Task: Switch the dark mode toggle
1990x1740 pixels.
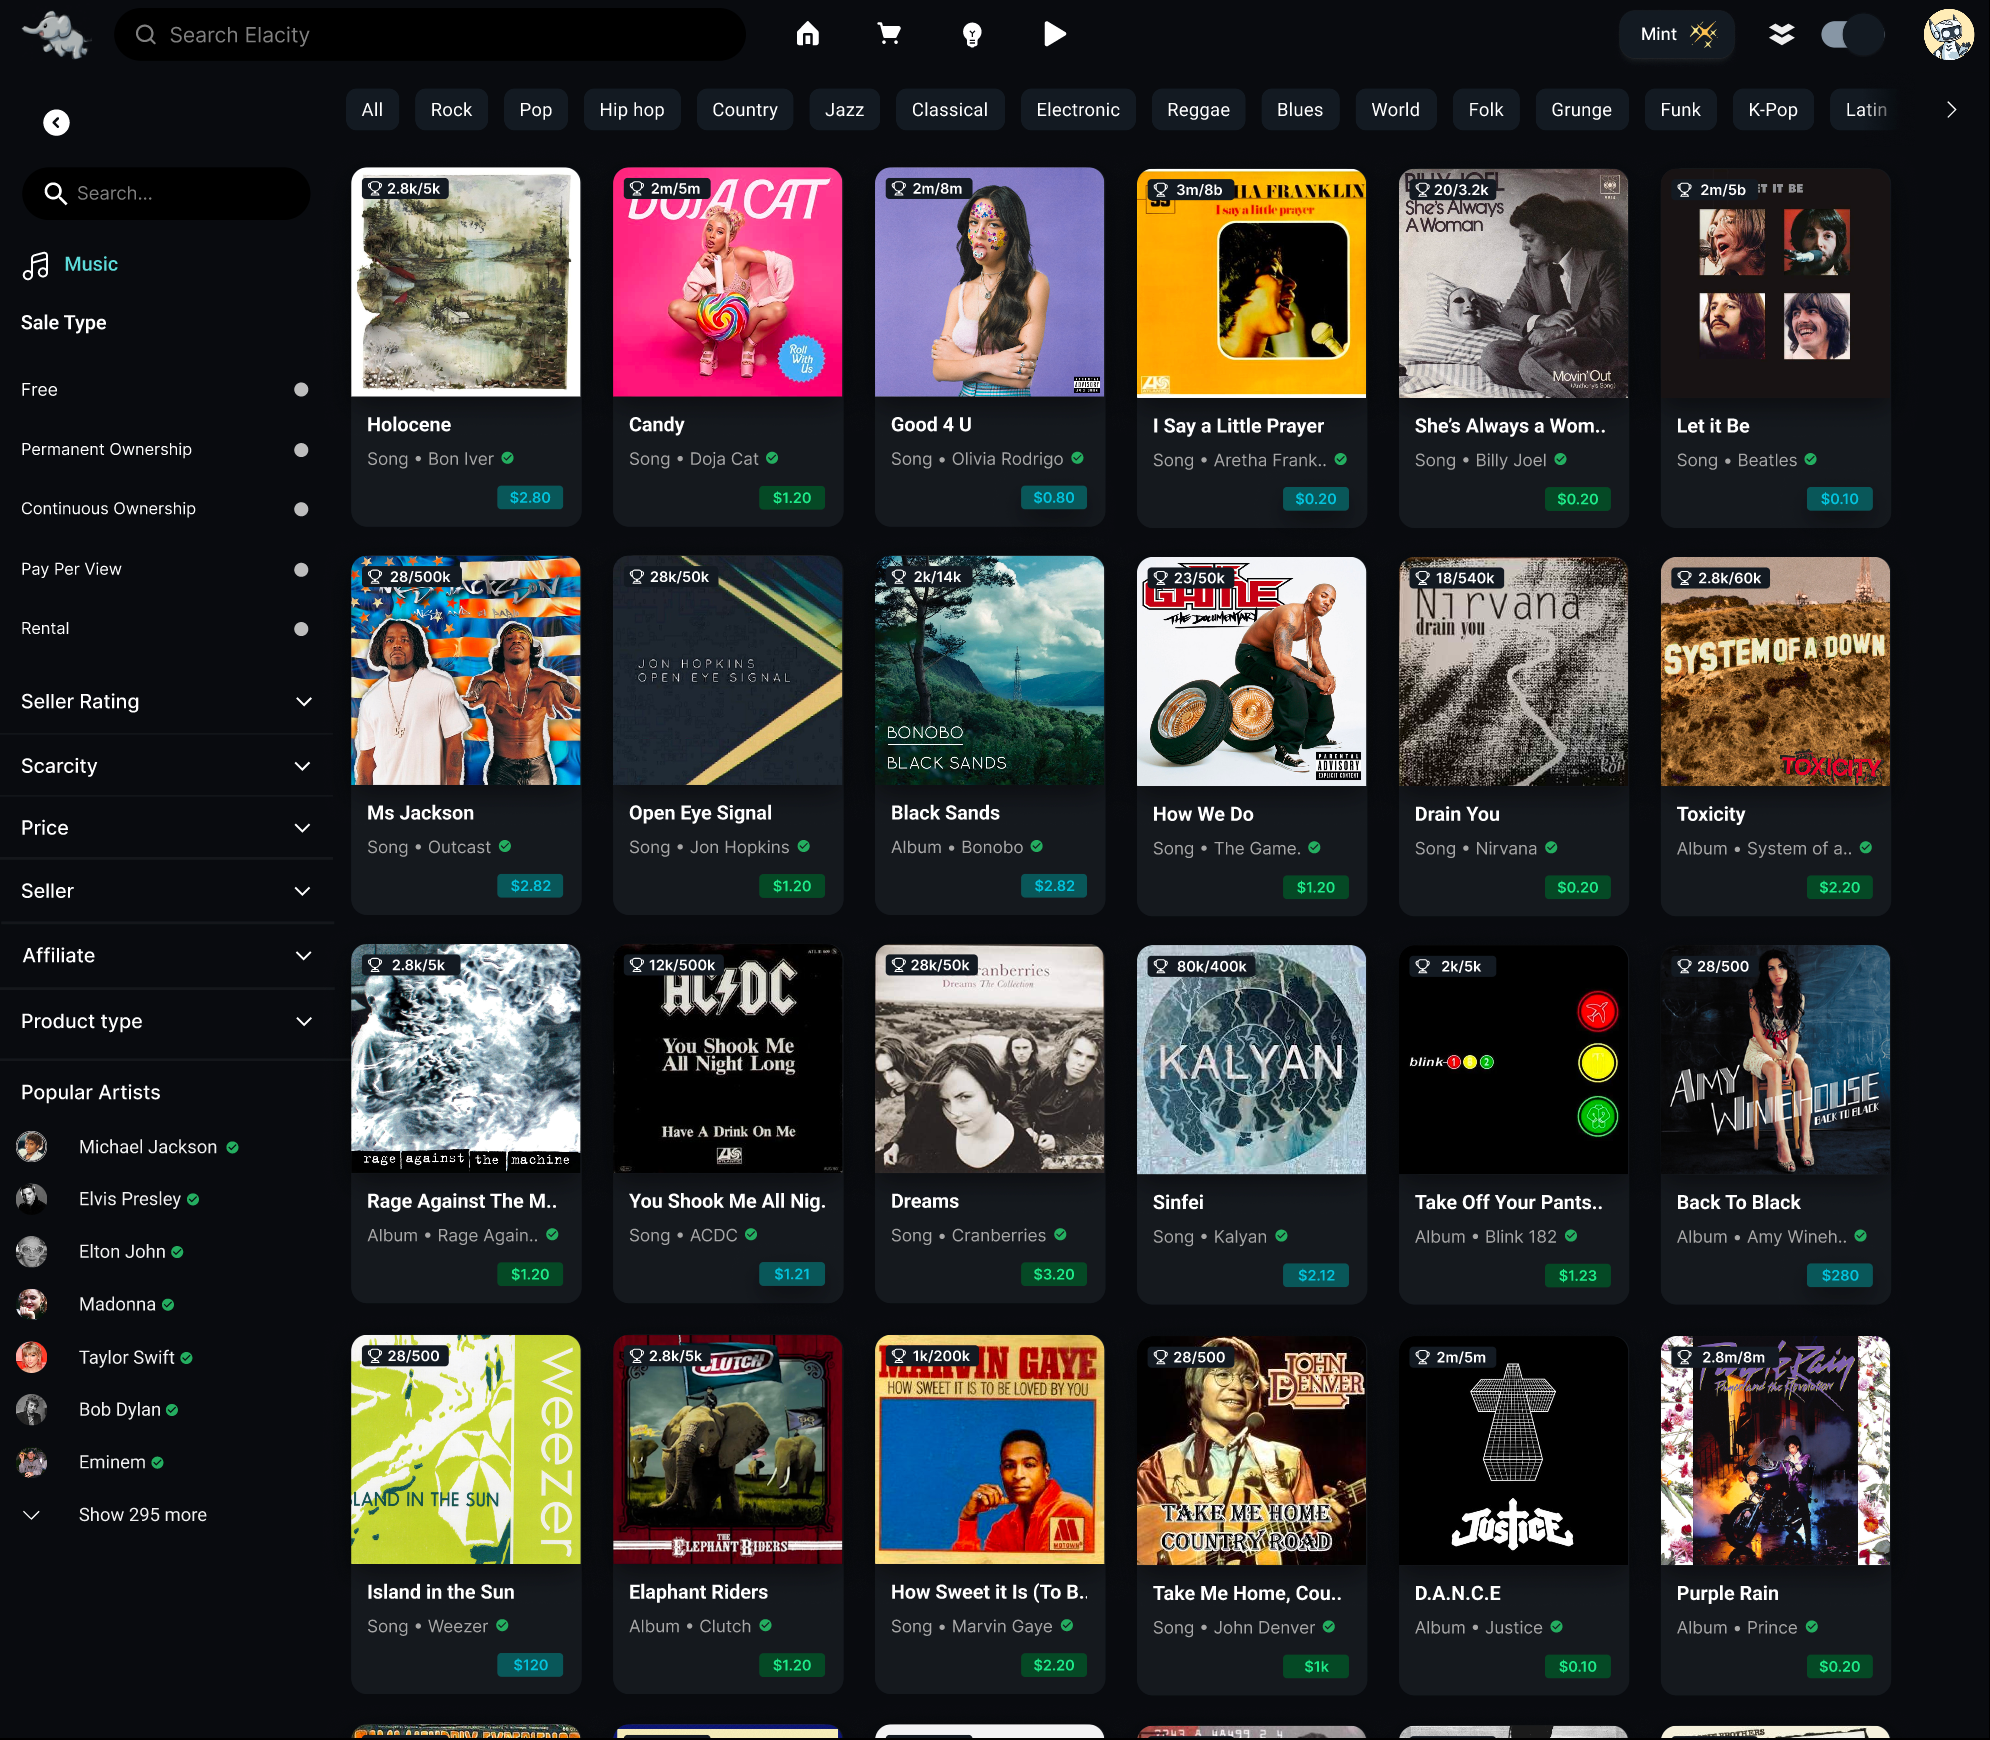Action: pos(1852,34)
